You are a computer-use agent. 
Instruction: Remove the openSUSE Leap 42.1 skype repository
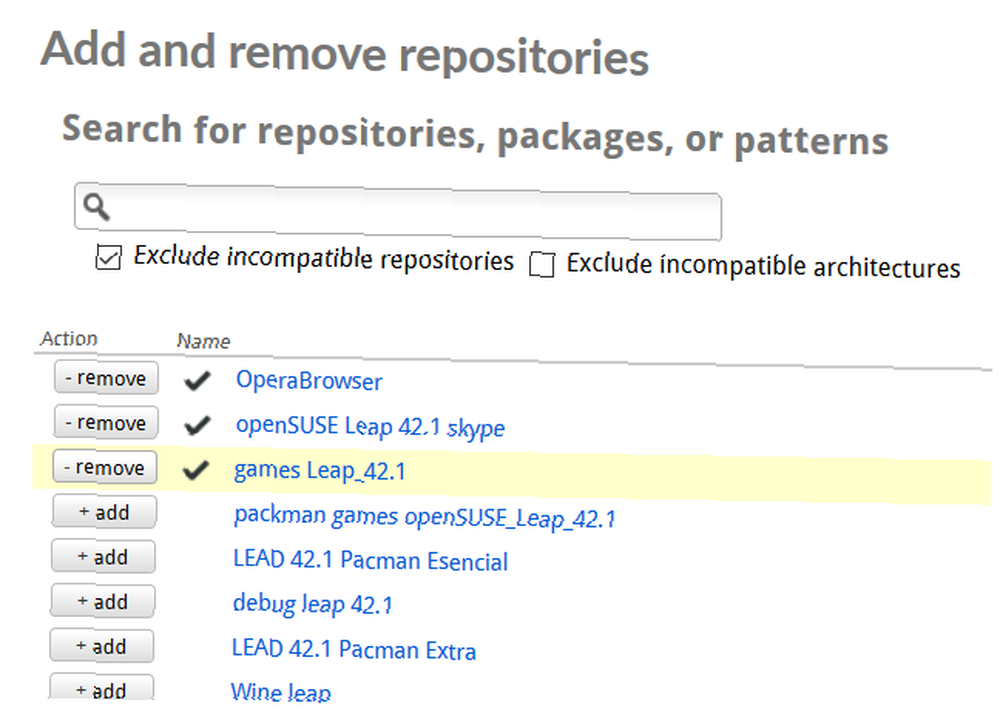(x=105, y=422)
